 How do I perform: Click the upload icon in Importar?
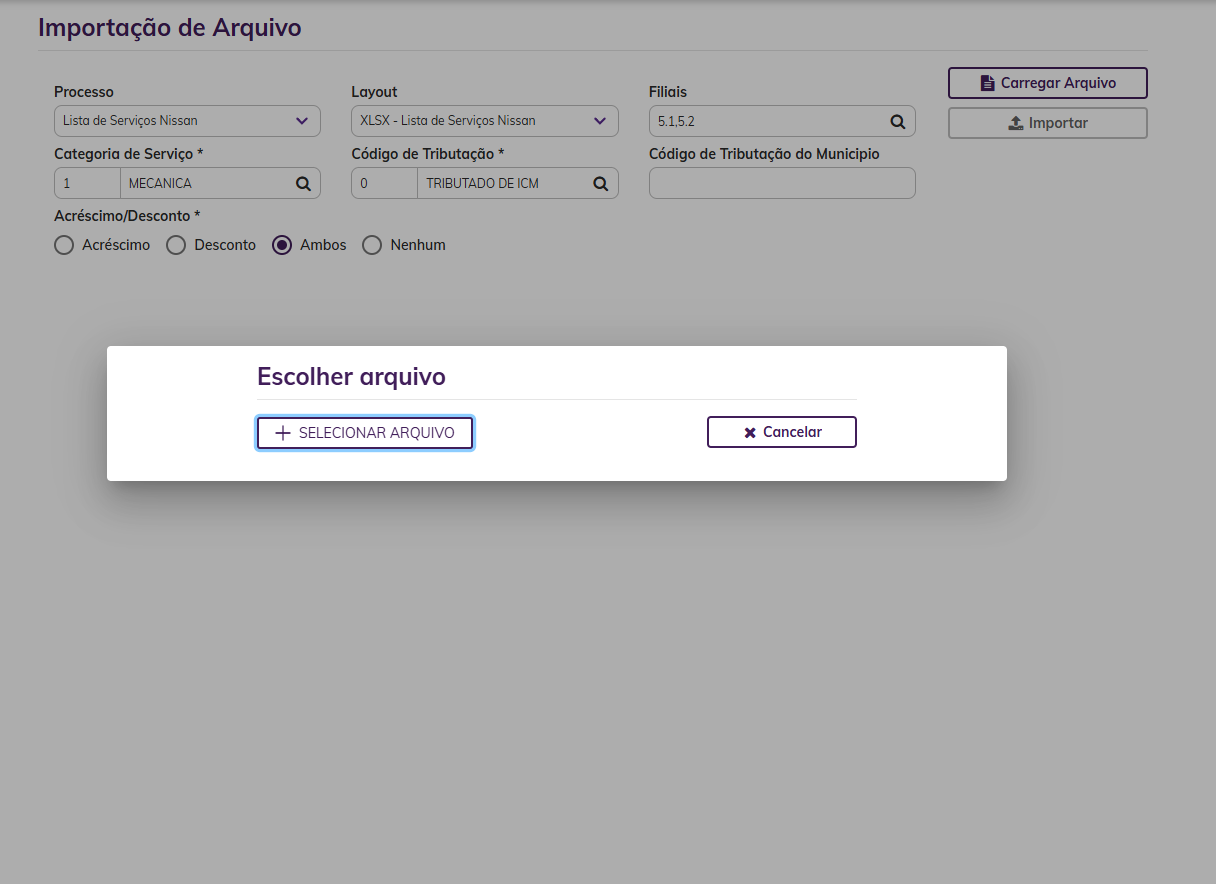pos(1015,123)
